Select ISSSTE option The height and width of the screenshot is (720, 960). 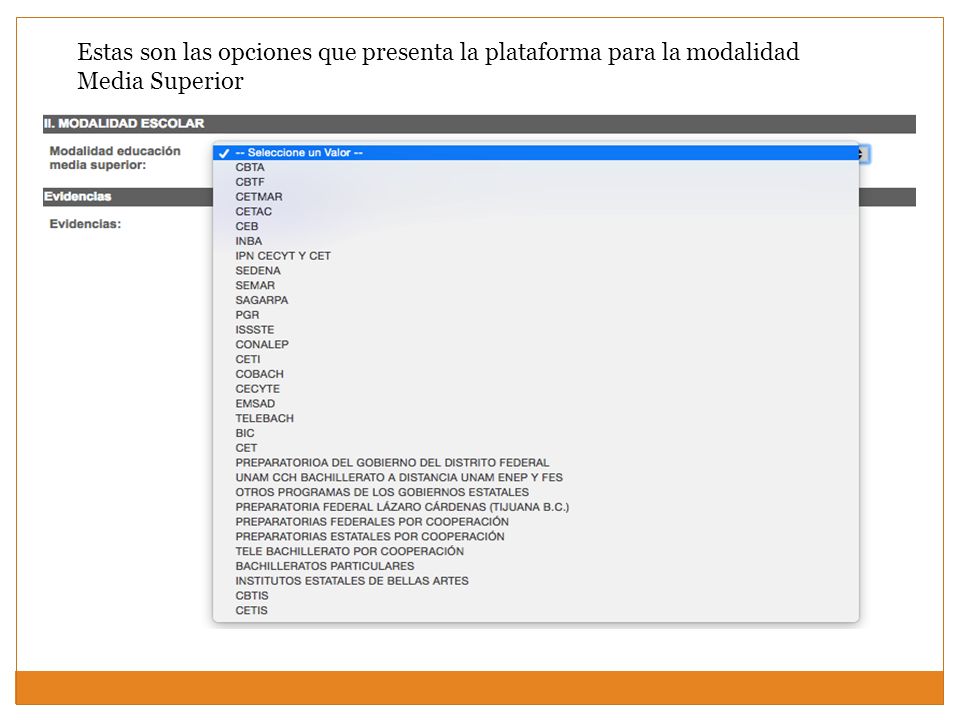pos(536,330)
